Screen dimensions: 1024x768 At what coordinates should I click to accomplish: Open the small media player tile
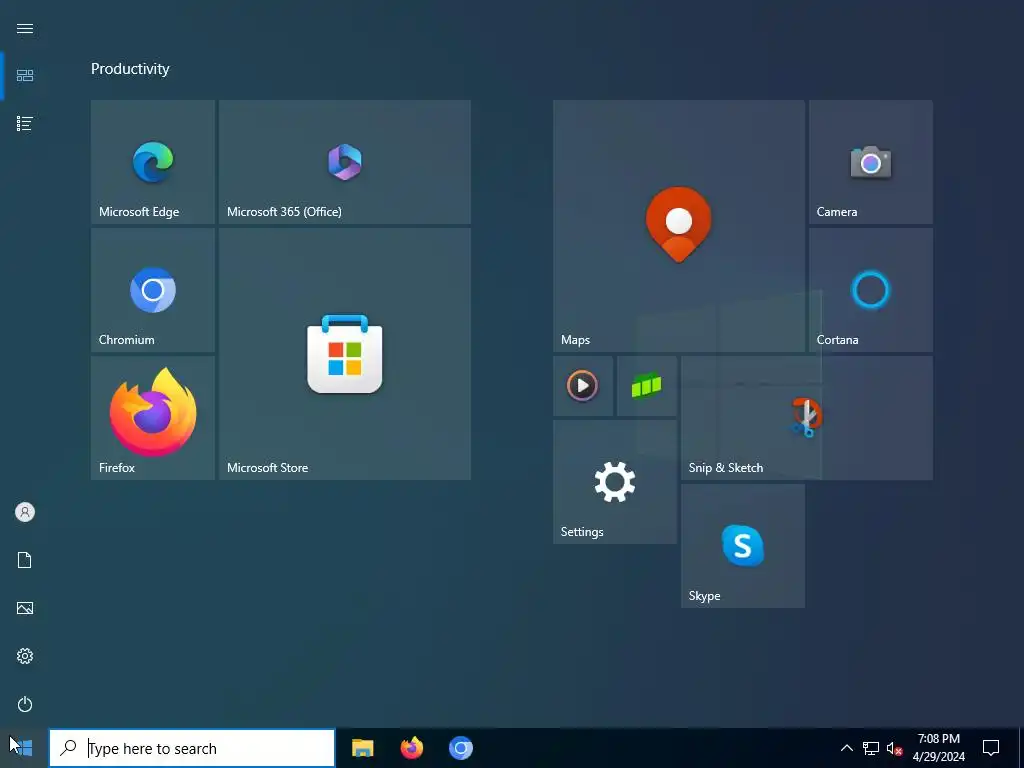click(583, 386)
